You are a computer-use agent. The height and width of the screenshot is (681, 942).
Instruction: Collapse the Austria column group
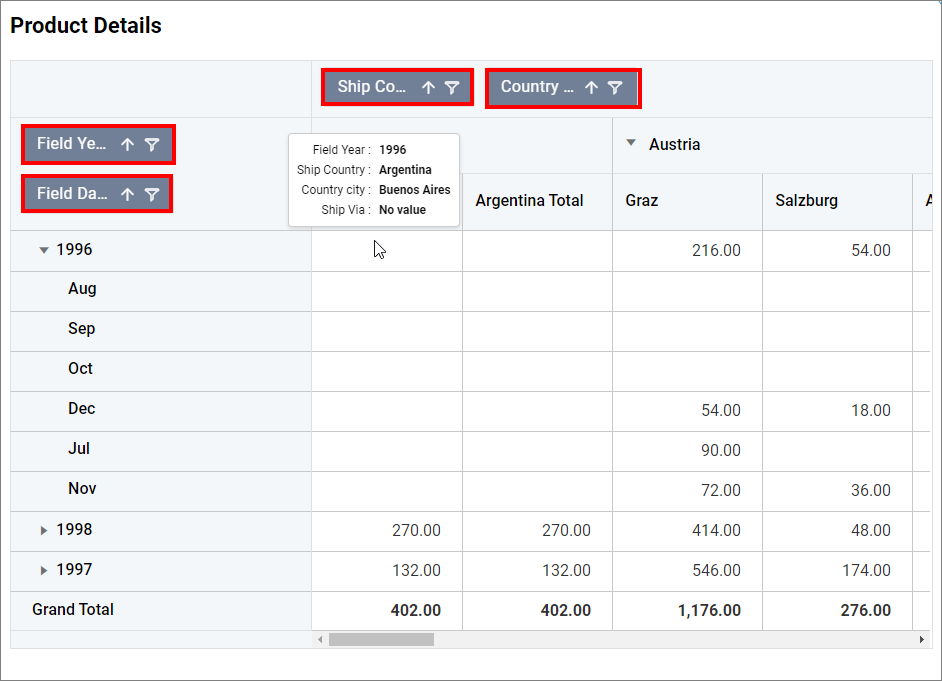630,144
